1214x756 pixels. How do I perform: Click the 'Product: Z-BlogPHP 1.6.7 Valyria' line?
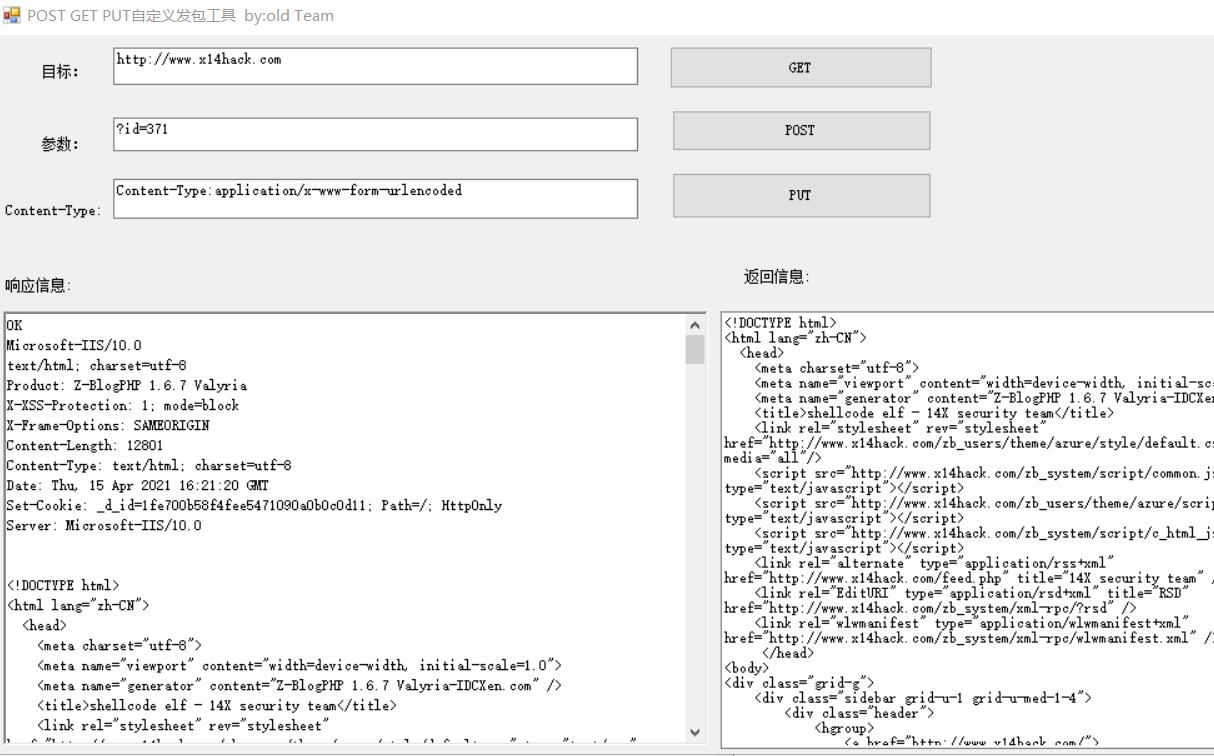point(127,385)
